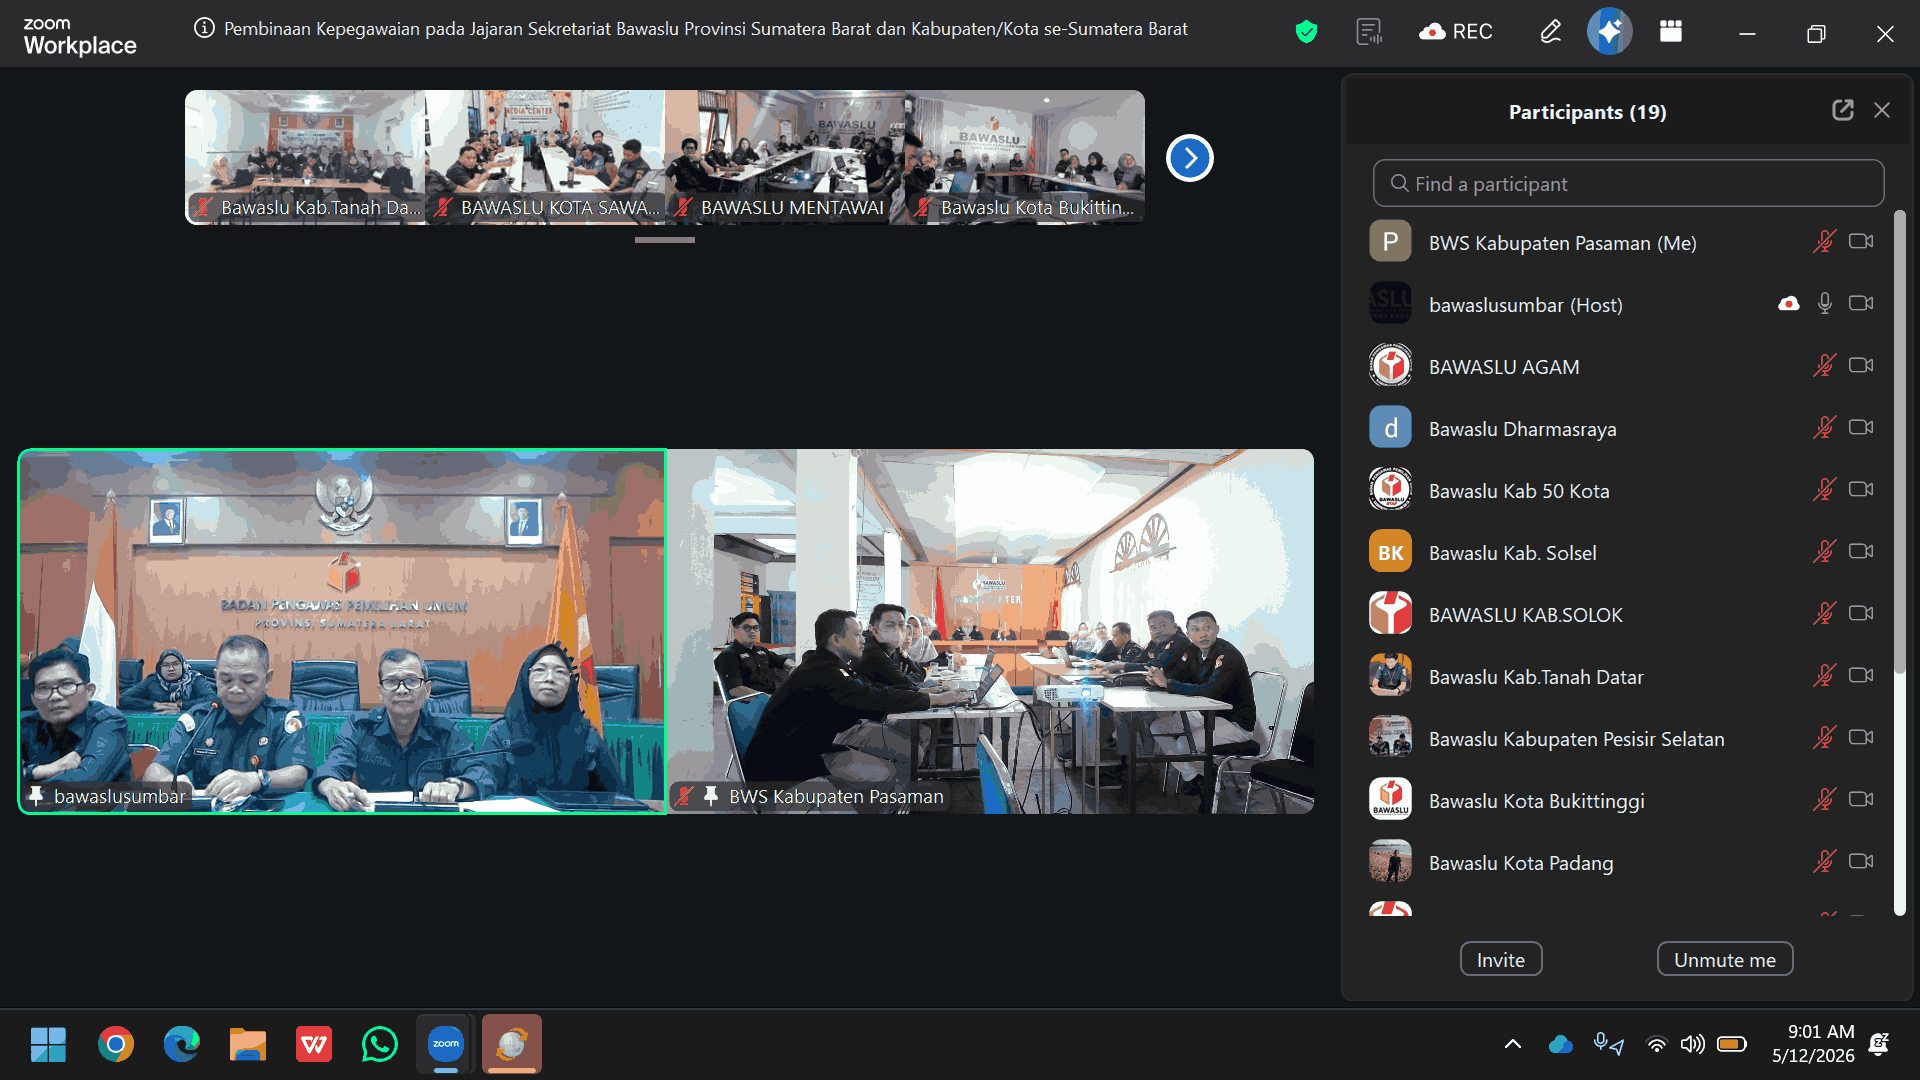Open WPS Office from the taskbar
Viewport: 1920px width, 1080px height.
[314, 1045]
